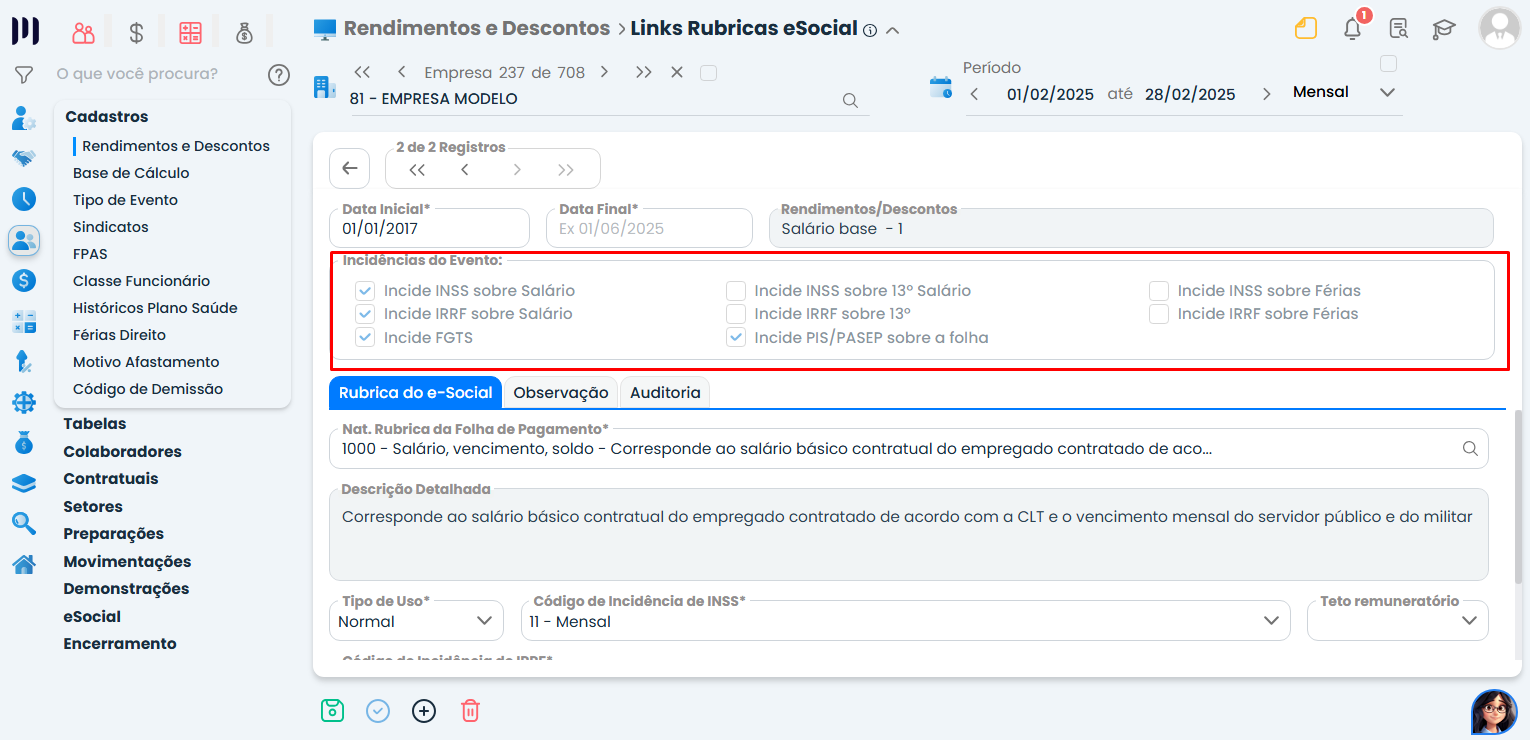Image resolution: width=1530 pixels, height=740 pixels.
Task: Expand the Tabelas menu section
Action: click(95, 424)
